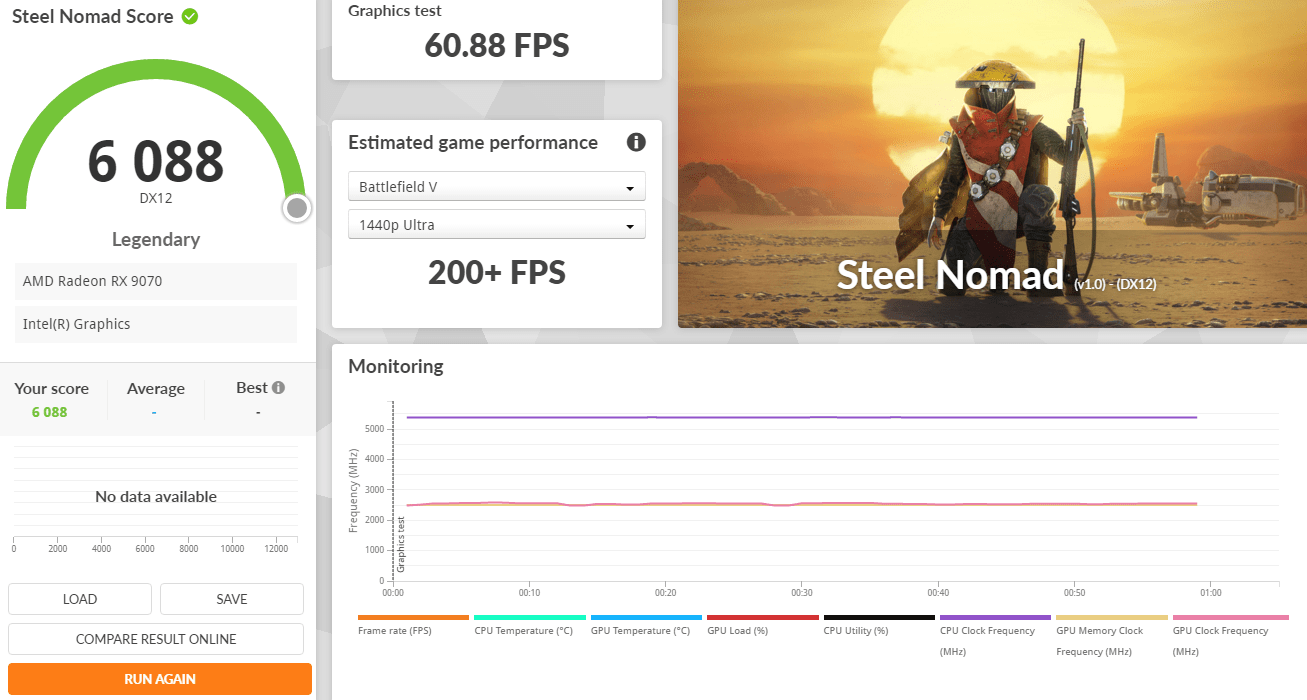Toggle GPU Temperature legend series

[x=646, y=625]
